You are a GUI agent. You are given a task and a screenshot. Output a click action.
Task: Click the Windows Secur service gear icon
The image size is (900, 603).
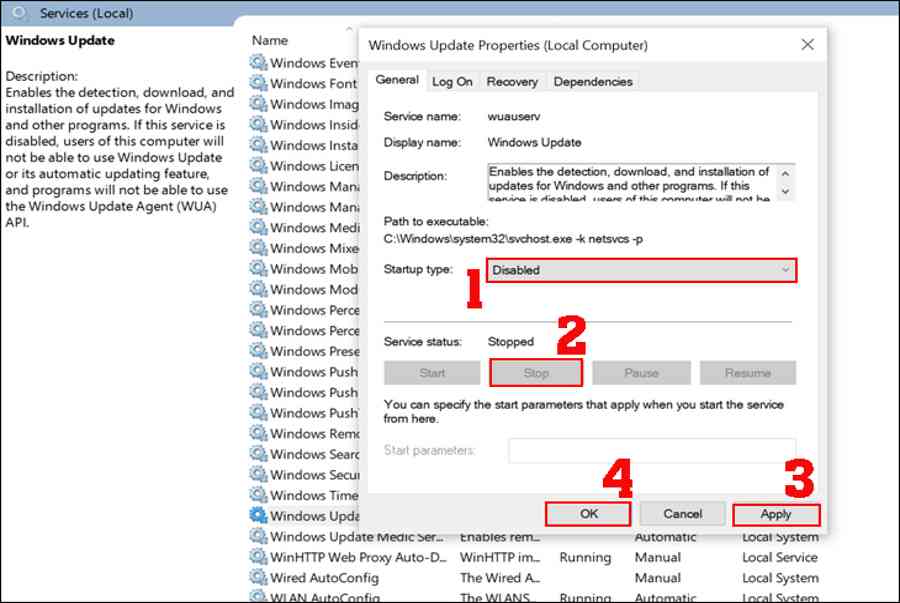258,474
